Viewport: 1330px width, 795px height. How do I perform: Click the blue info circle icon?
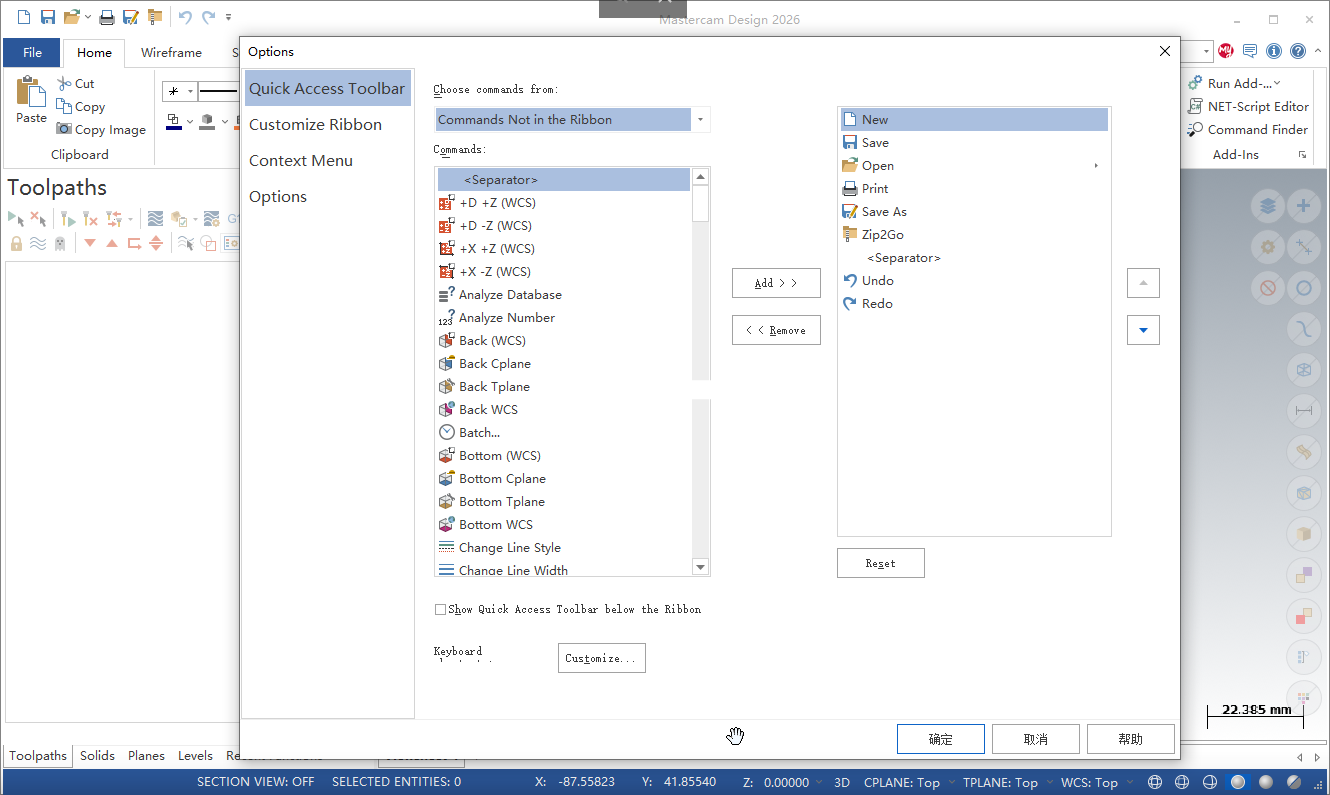pos(1274,51)
